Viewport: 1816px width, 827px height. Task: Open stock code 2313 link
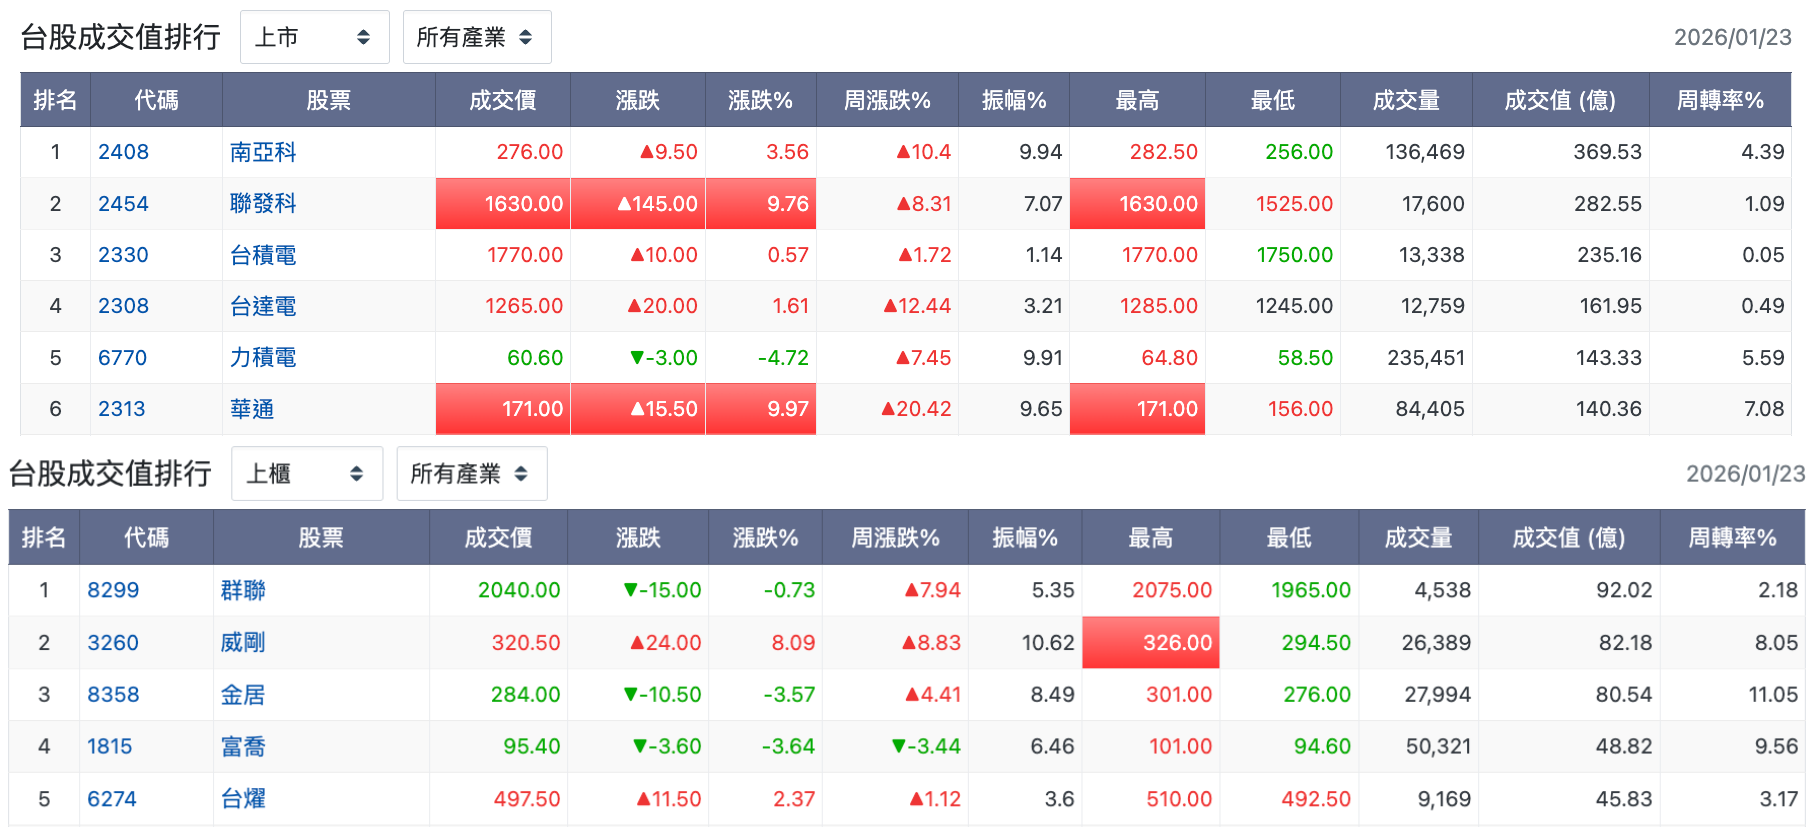click(x=122, y=409)
